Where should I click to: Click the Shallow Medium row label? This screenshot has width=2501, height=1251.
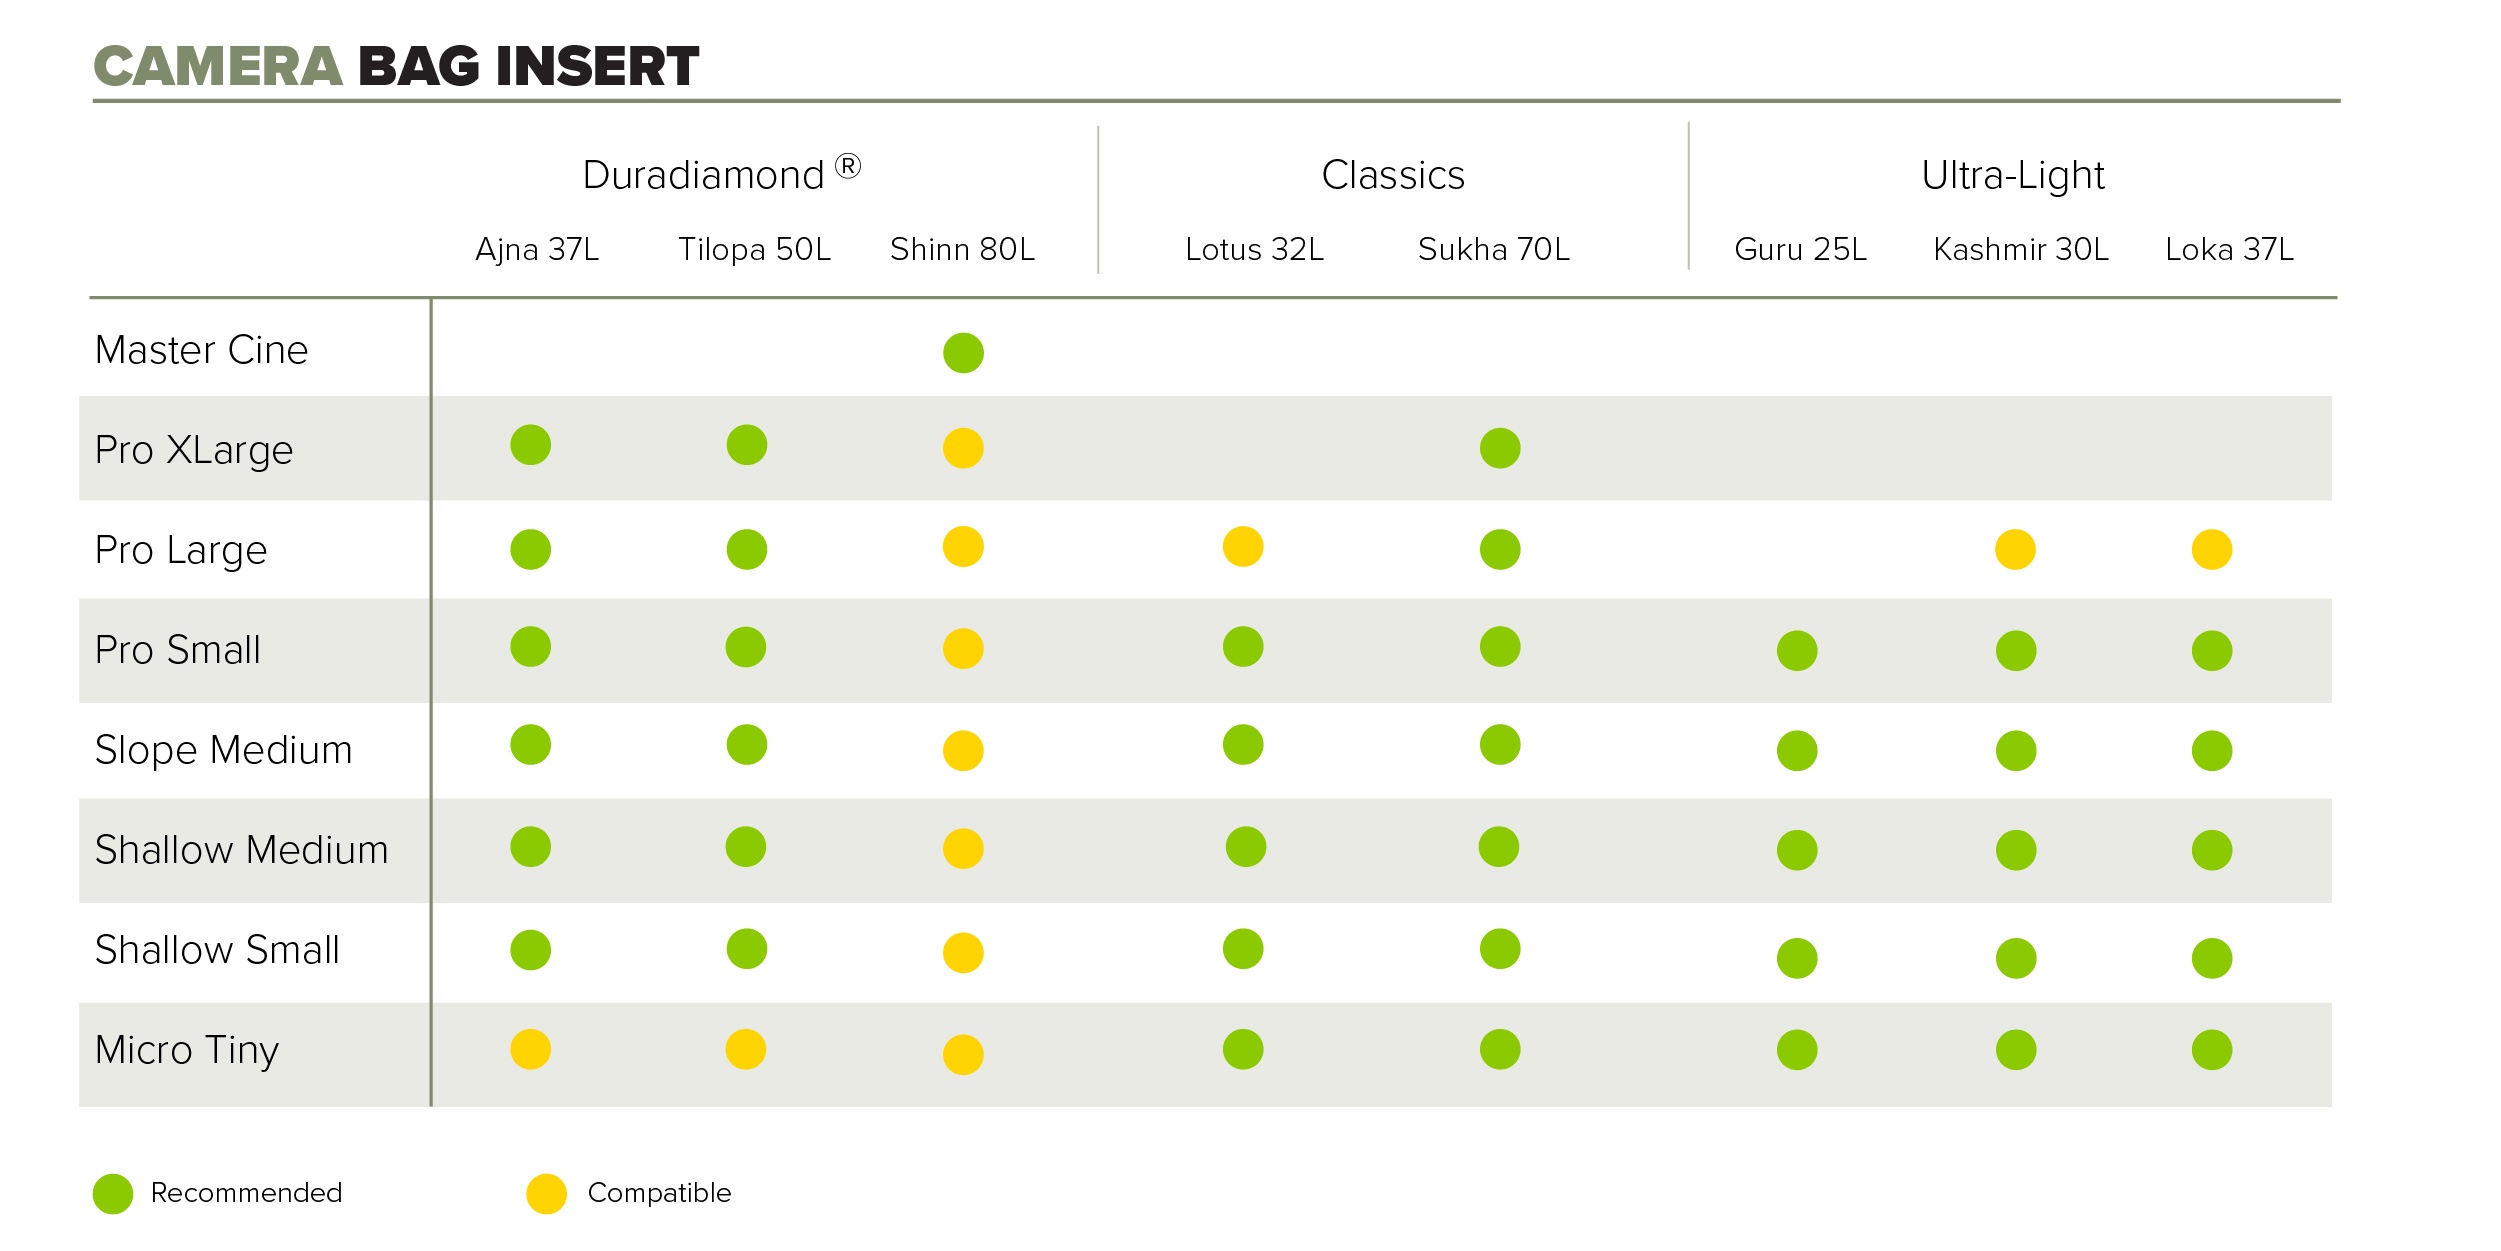241,850
